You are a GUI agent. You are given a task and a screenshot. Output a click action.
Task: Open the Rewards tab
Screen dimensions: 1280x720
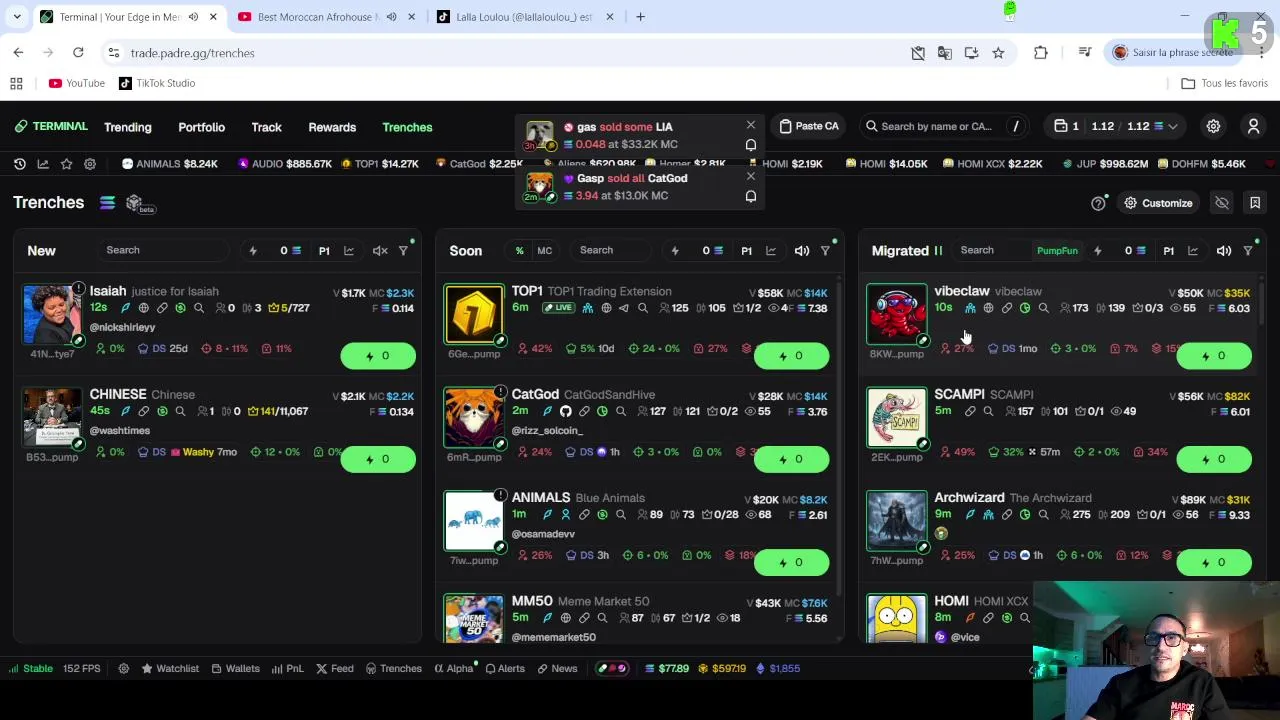tap(332, 127)
